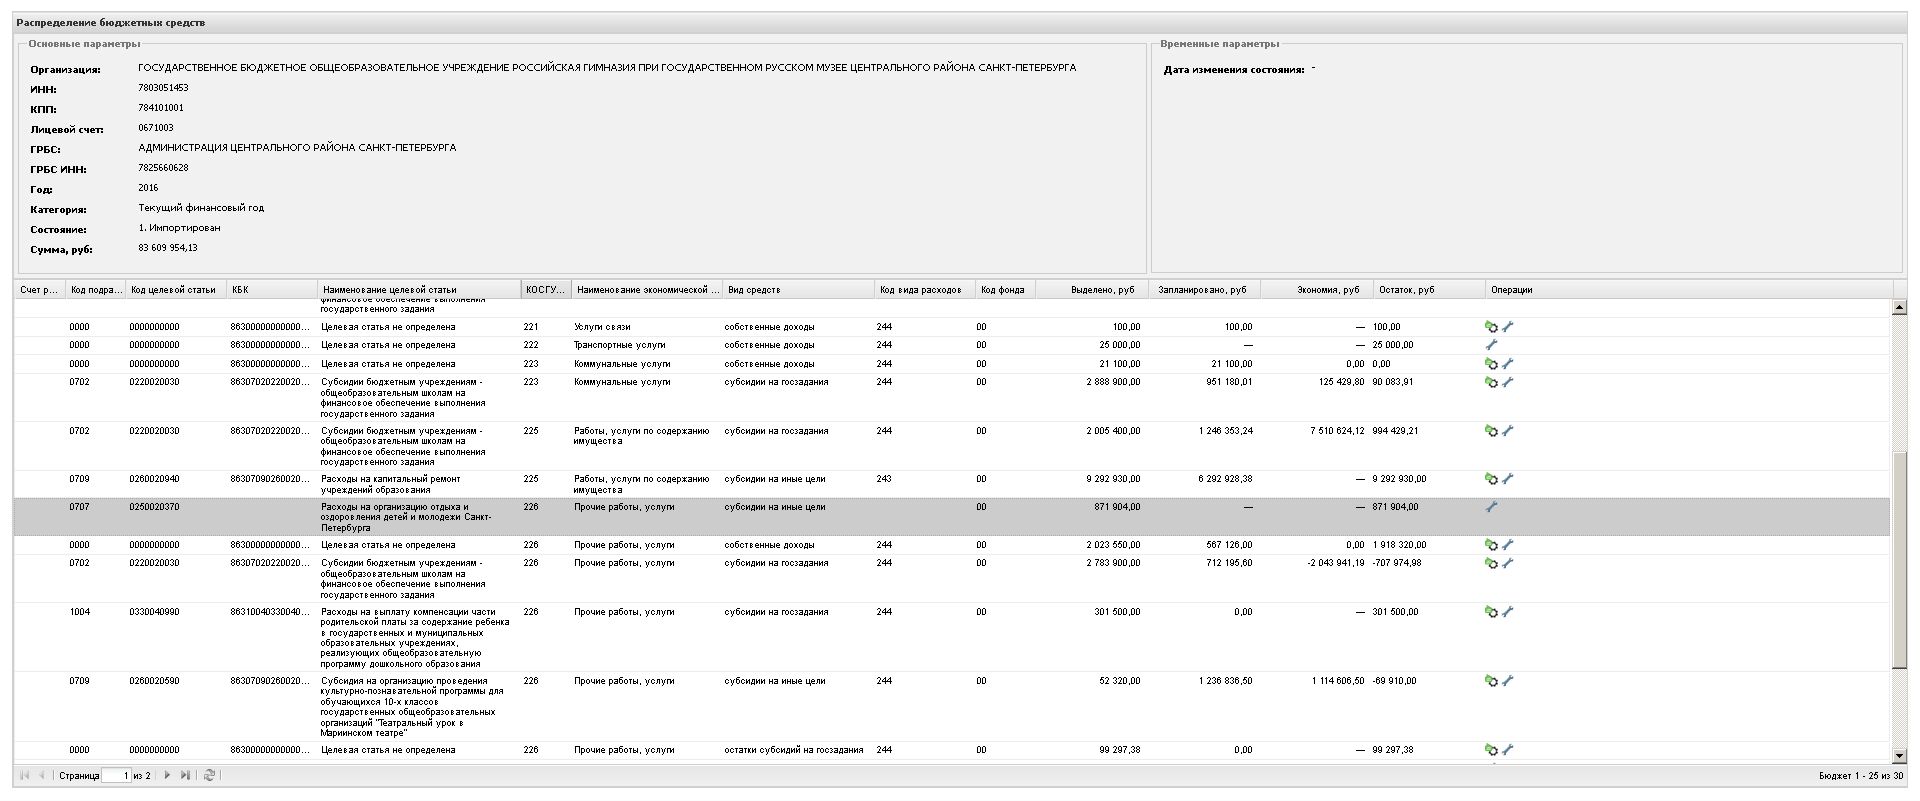The height and width of the screenshot is (801, 1920).
Task: Click the Код подразделения column header
Action: (95, 290)
